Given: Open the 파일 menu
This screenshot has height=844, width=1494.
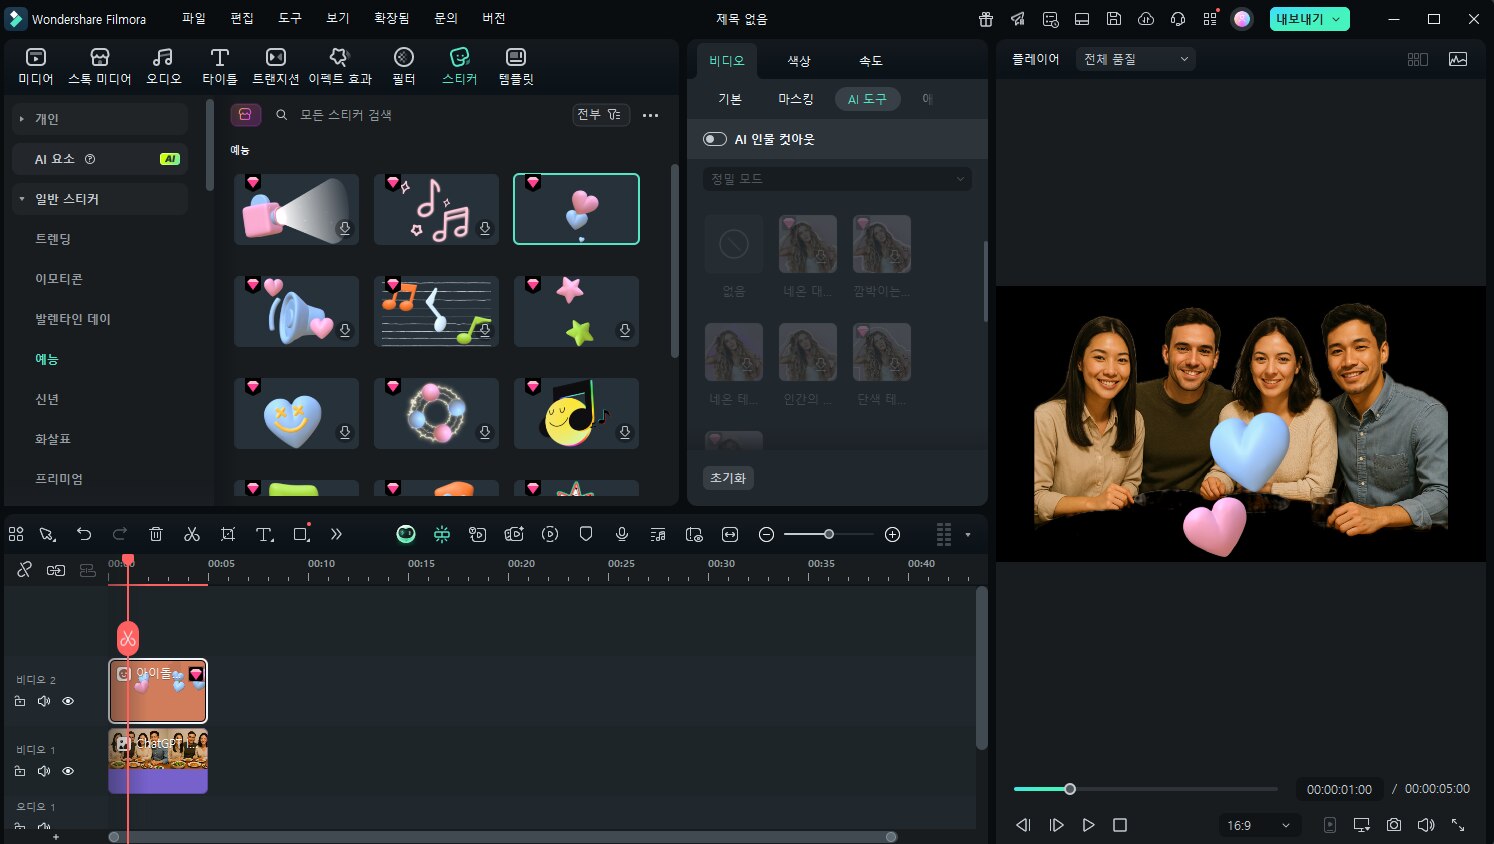Looking at the screenshot, I should click(193, 19).
